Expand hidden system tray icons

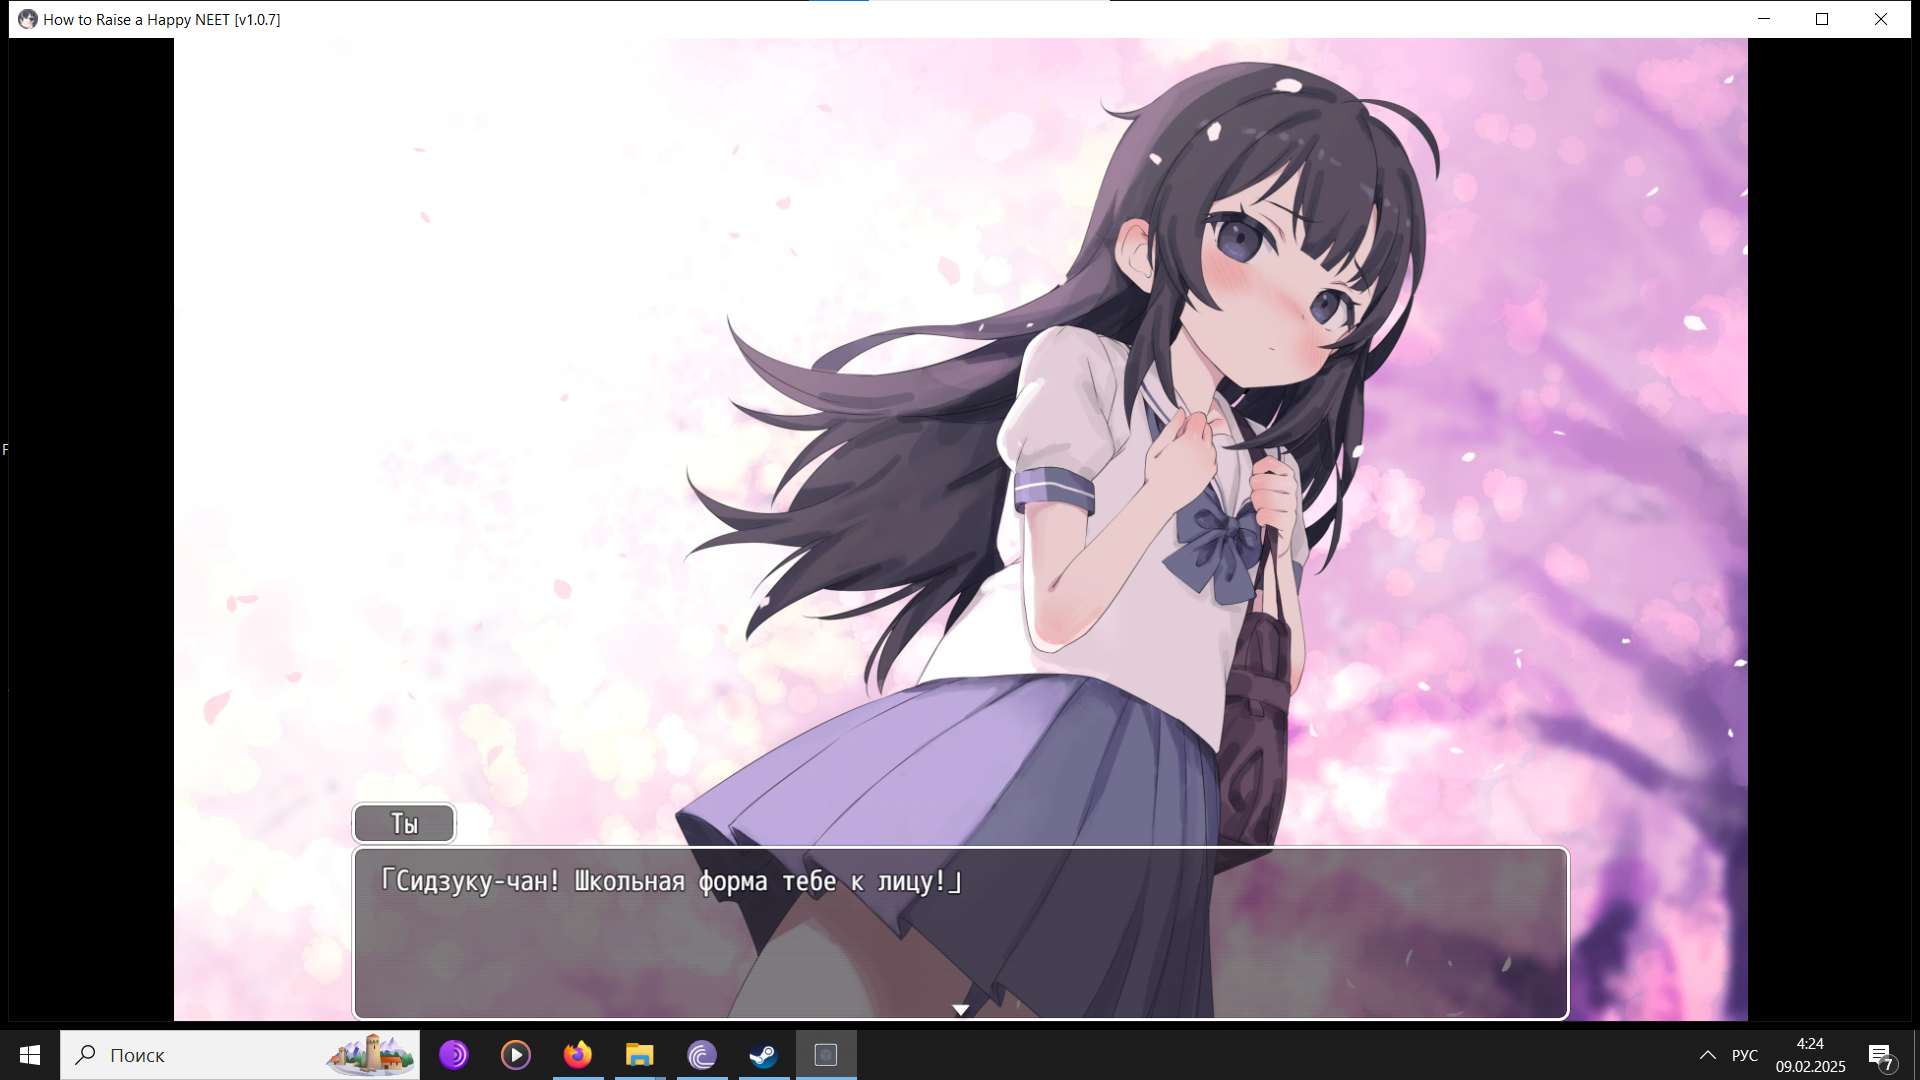[1708, 1055]
